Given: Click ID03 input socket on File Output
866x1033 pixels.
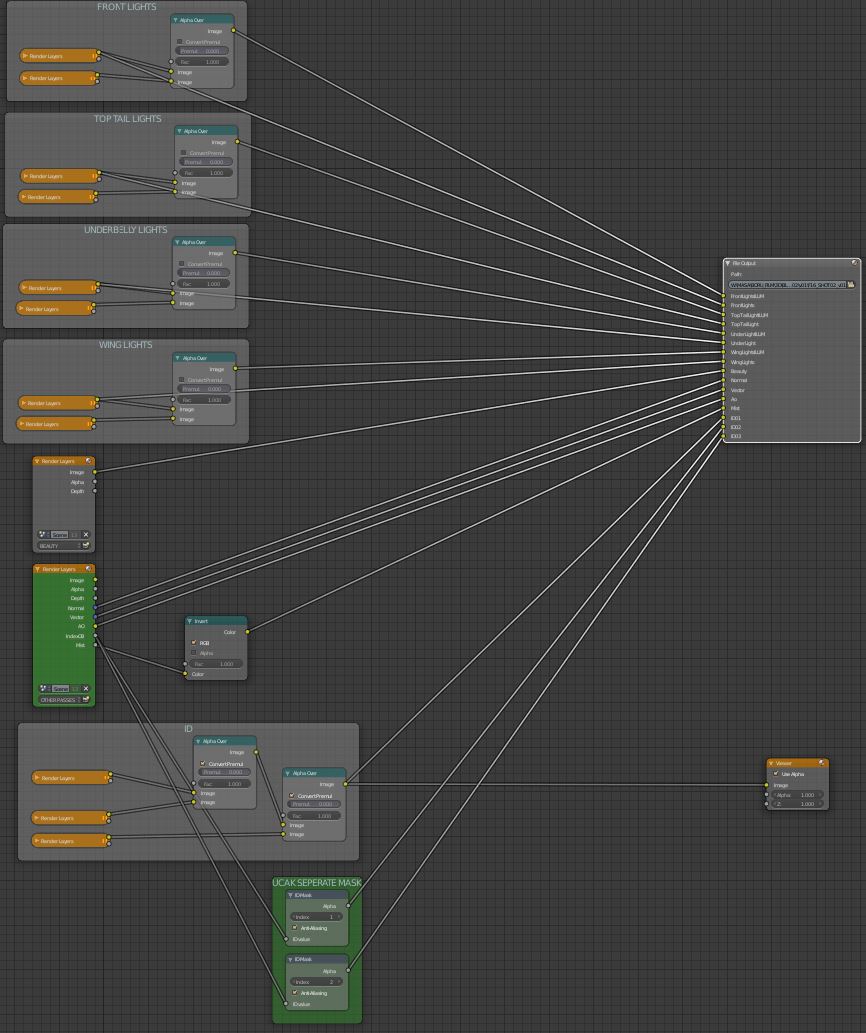Looking at the screenshot, I should (724, 436).
